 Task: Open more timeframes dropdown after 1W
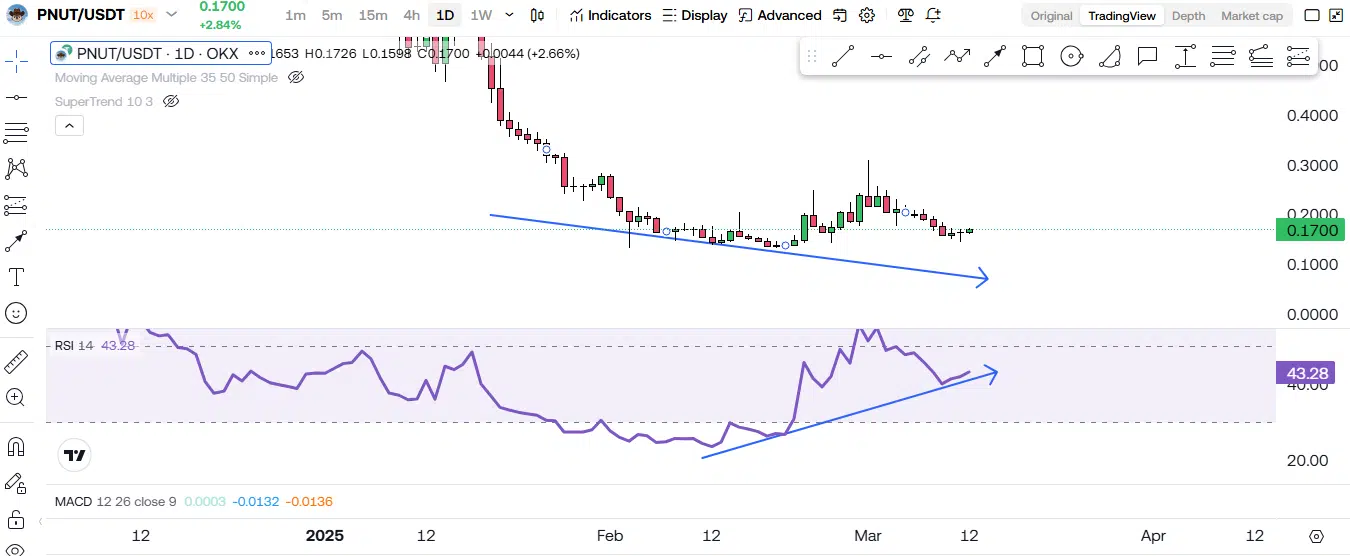click(x=510, y=15)
